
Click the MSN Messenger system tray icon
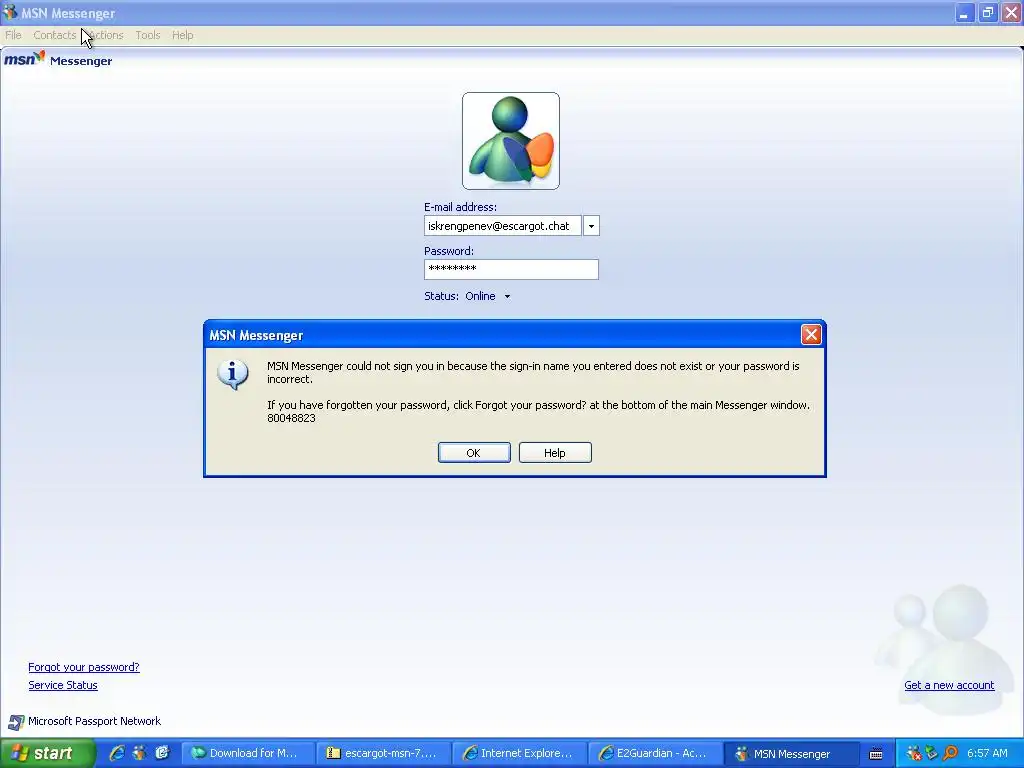click(914, 754)
